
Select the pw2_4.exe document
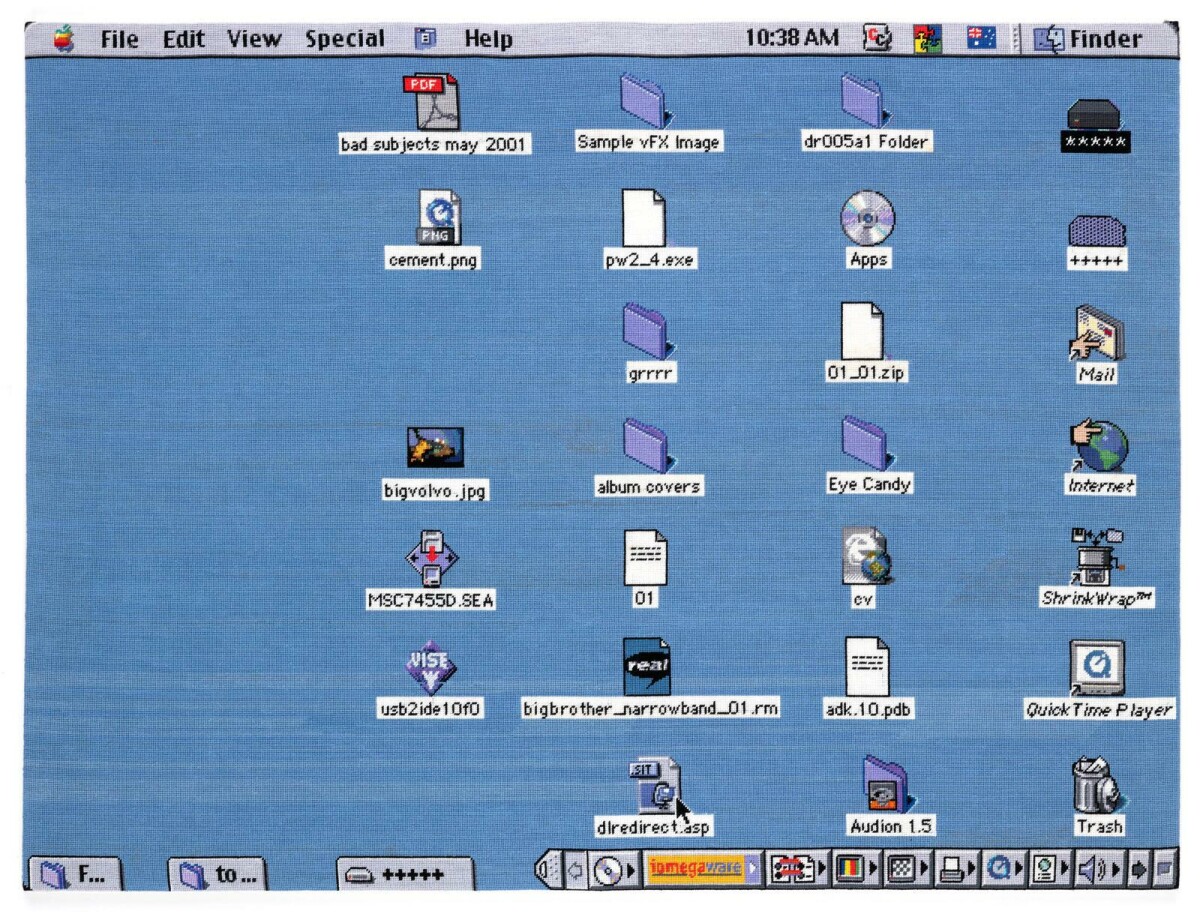(x=643, y=218)
